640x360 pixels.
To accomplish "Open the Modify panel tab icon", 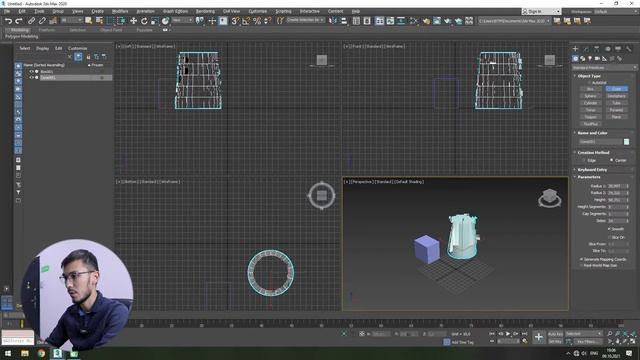I will (x=586, y=49).
